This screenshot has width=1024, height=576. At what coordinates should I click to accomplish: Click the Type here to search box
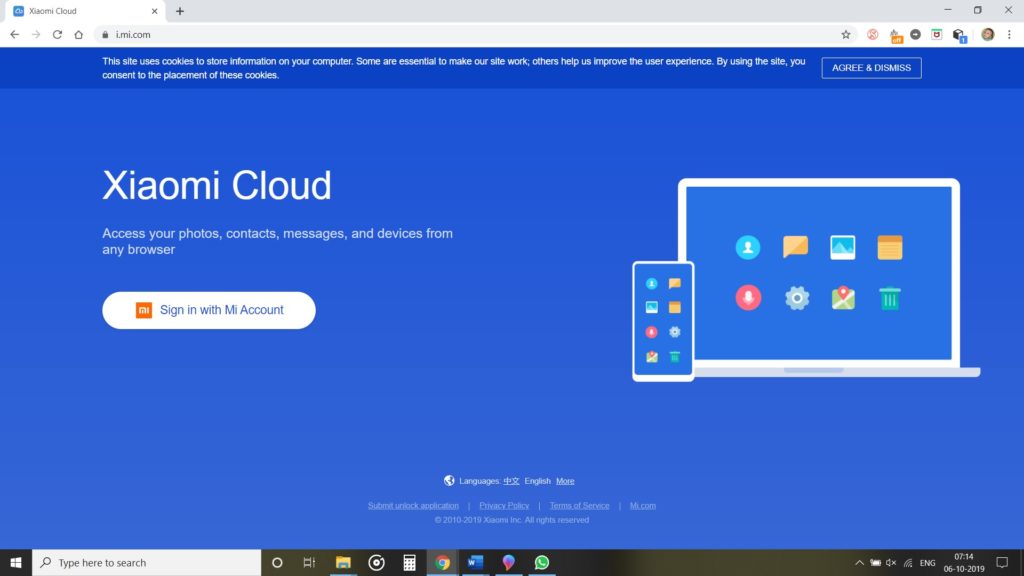point(146,562)
